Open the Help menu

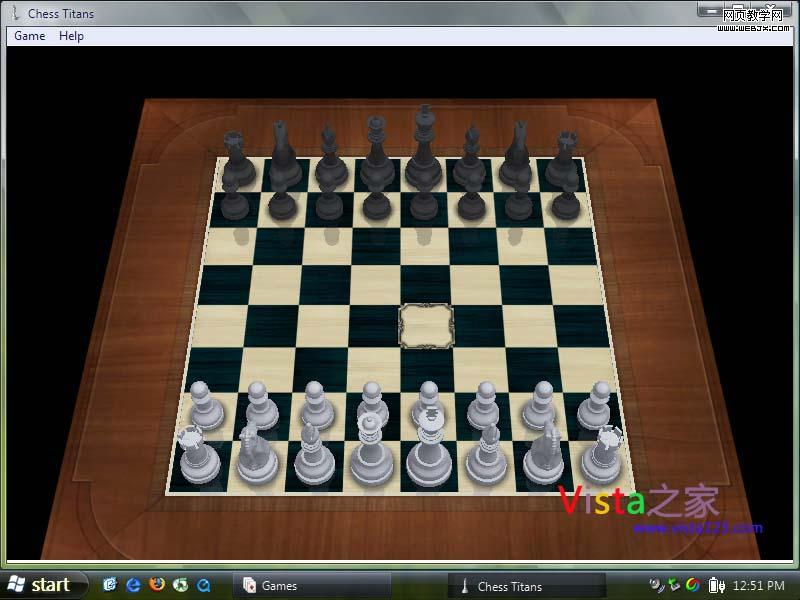coord(71,36)
